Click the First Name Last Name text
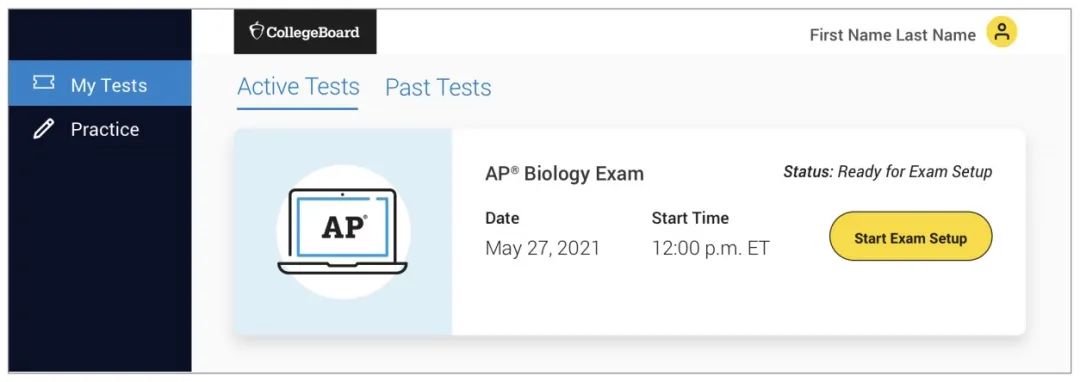This screenshot has height=382, width=1080. (x=893, y=34)
